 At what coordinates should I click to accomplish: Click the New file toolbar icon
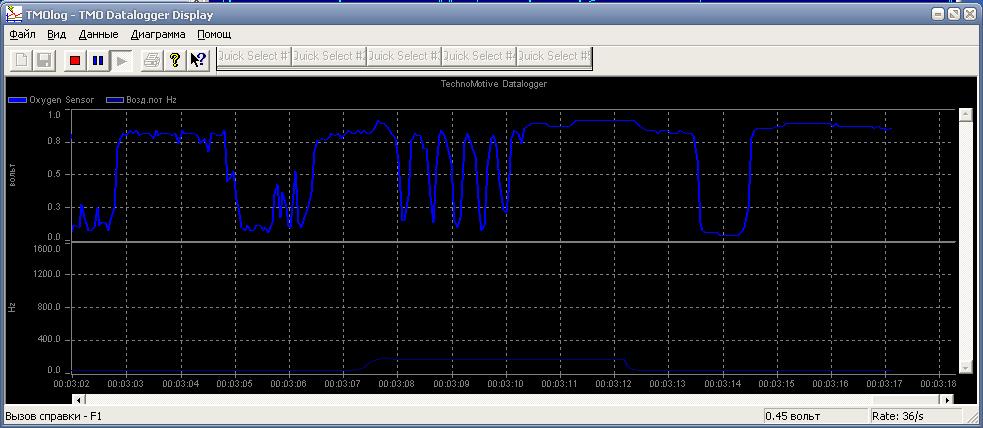[20, 60]
